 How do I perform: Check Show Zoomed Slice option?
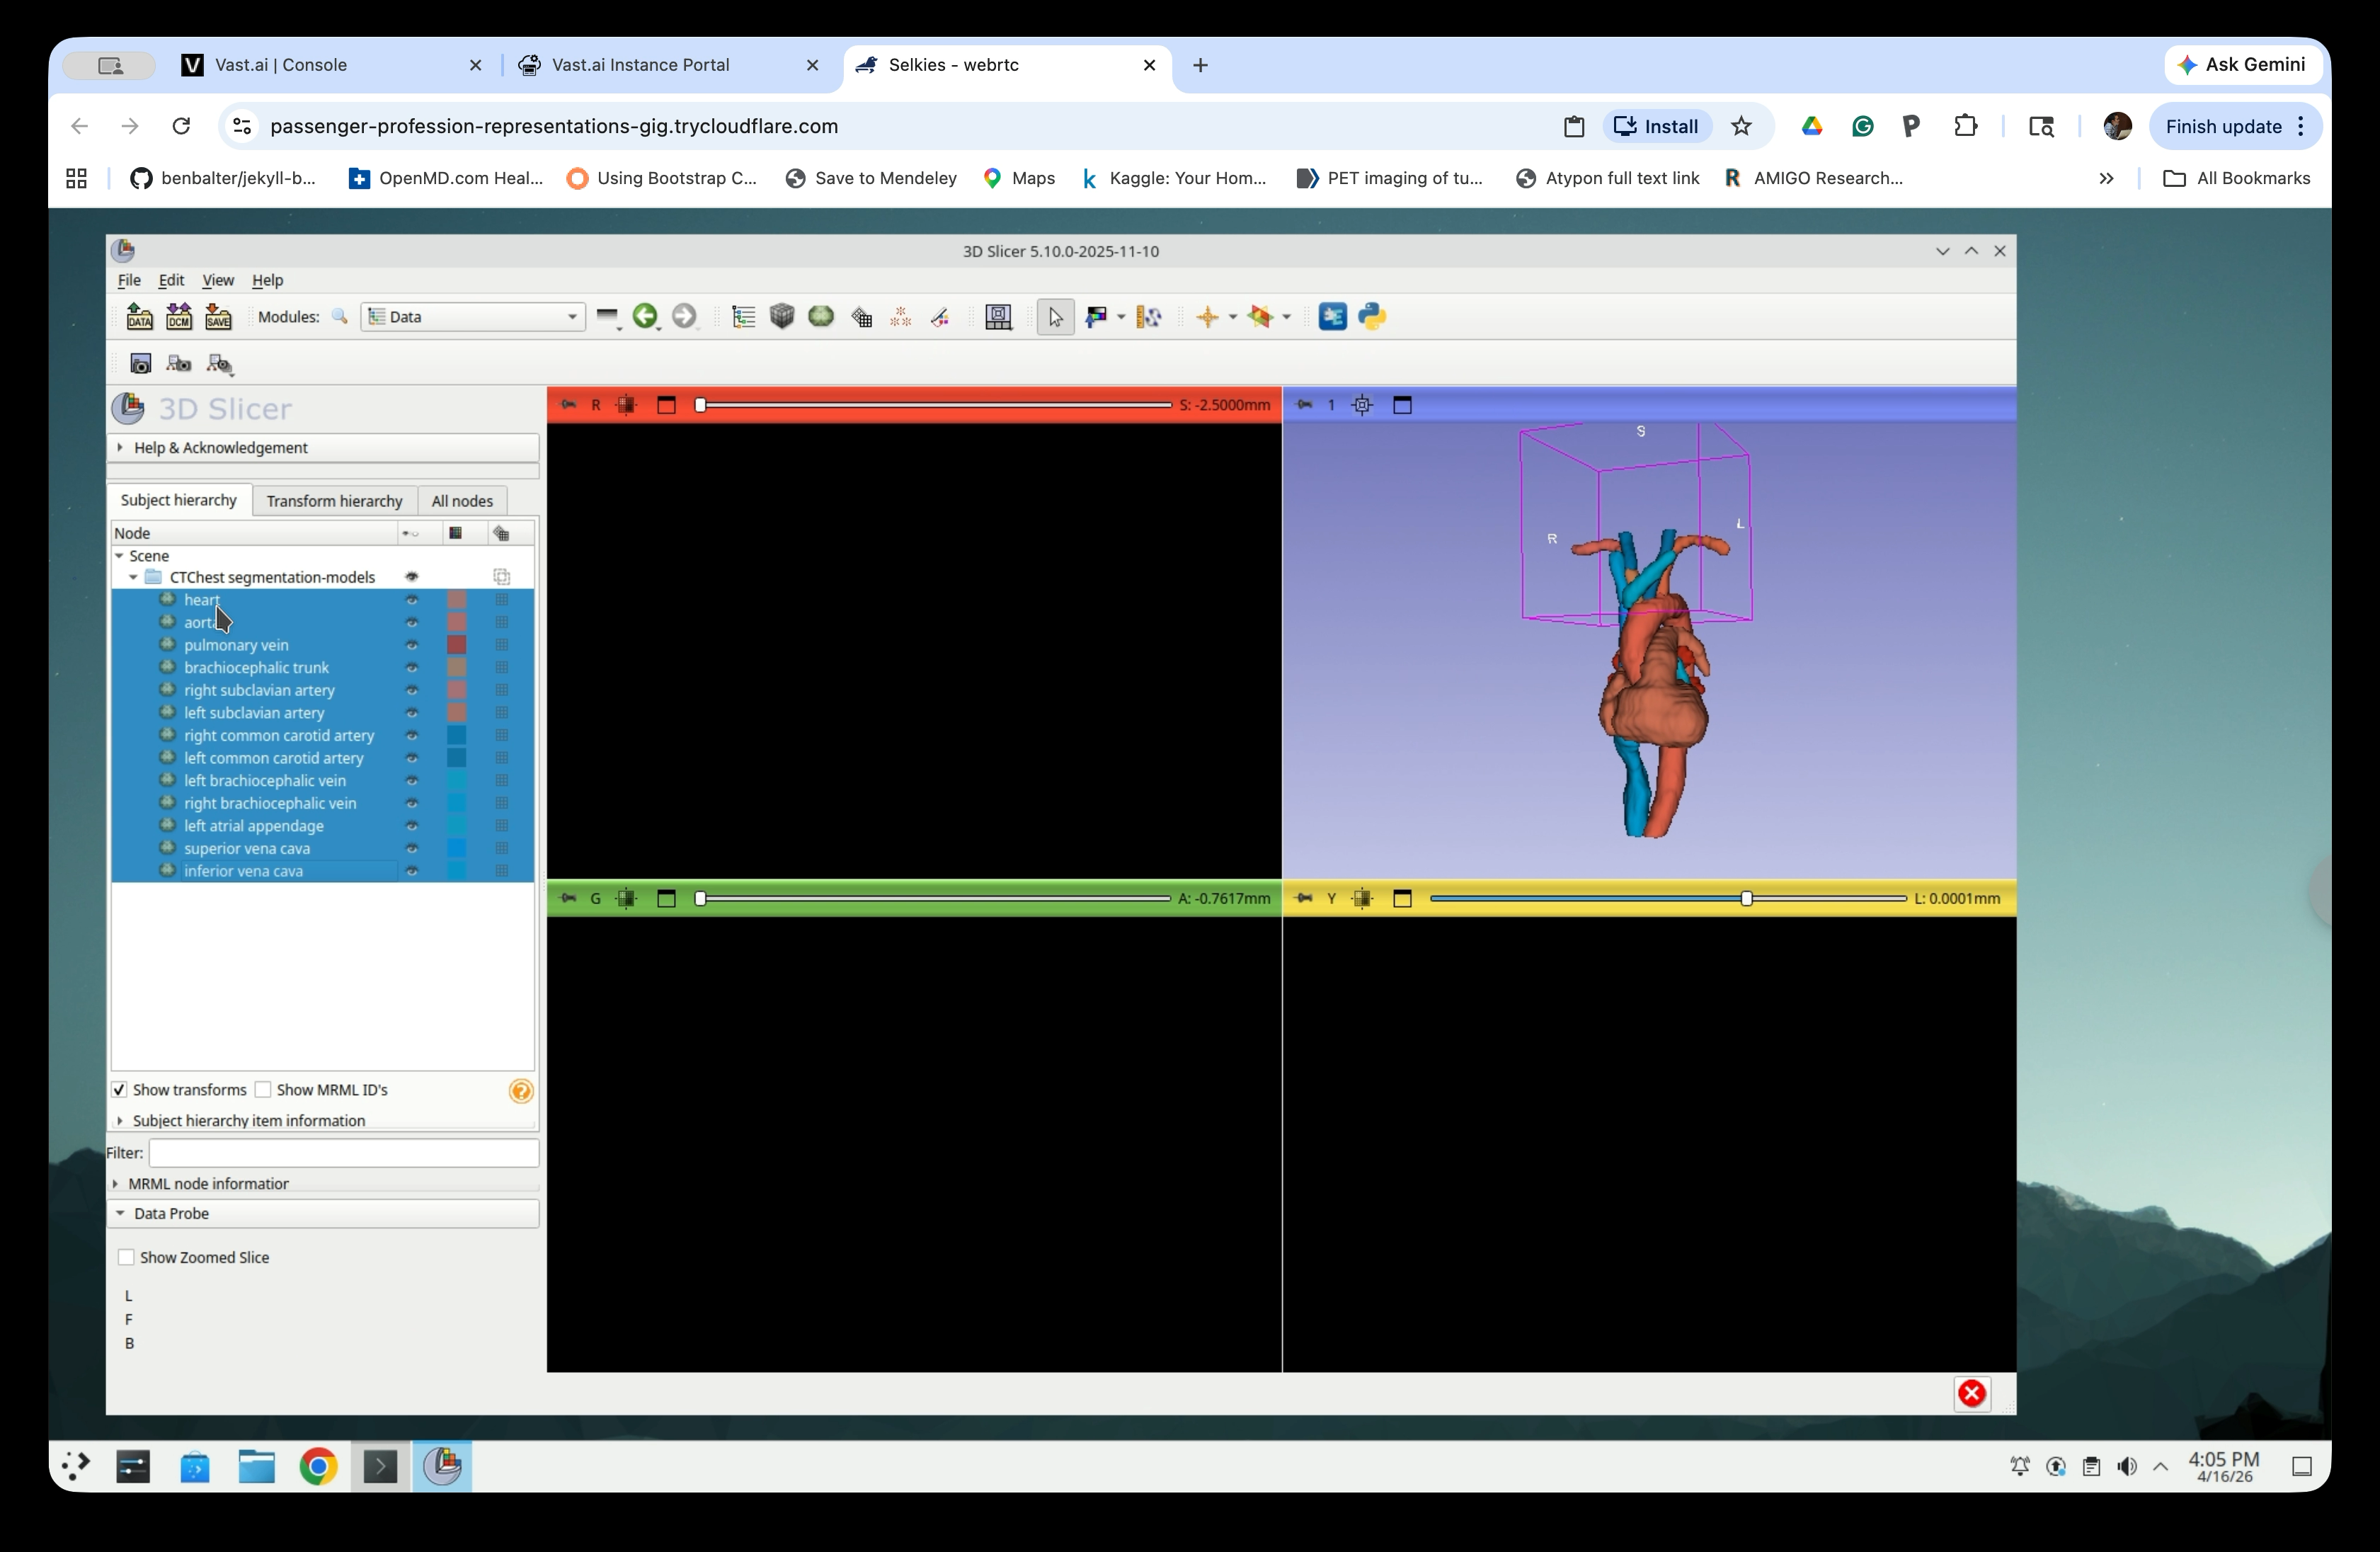[x=126, y=1257]
